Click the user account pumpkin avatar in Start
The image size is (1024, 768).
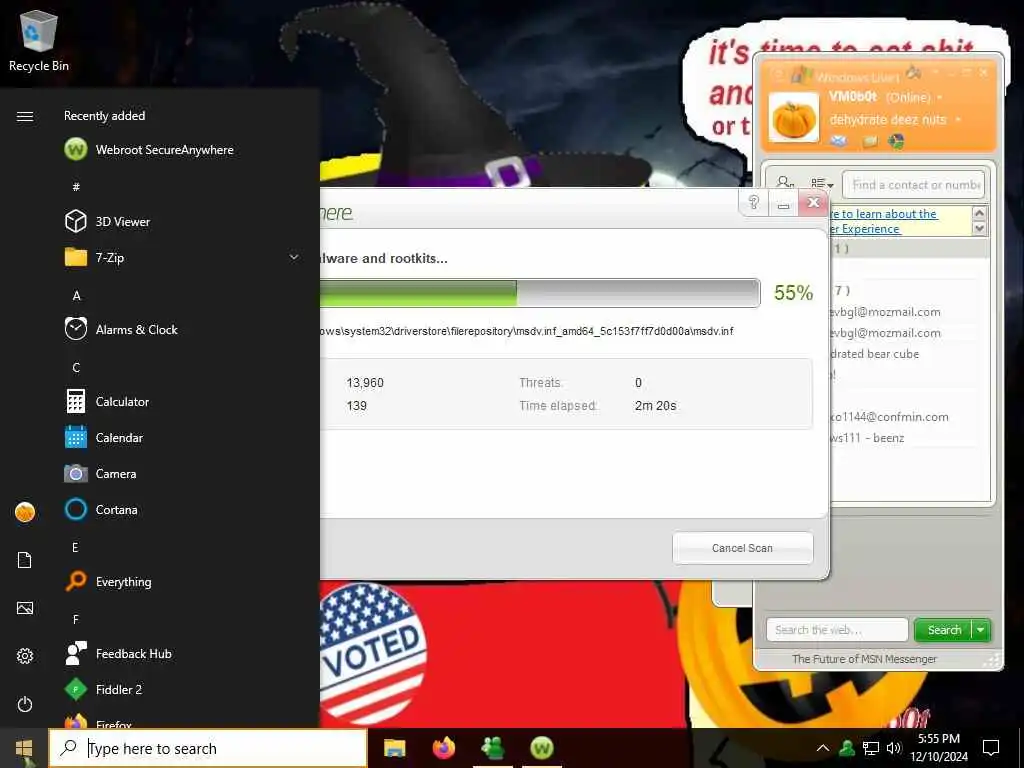(x=25, y=512)
